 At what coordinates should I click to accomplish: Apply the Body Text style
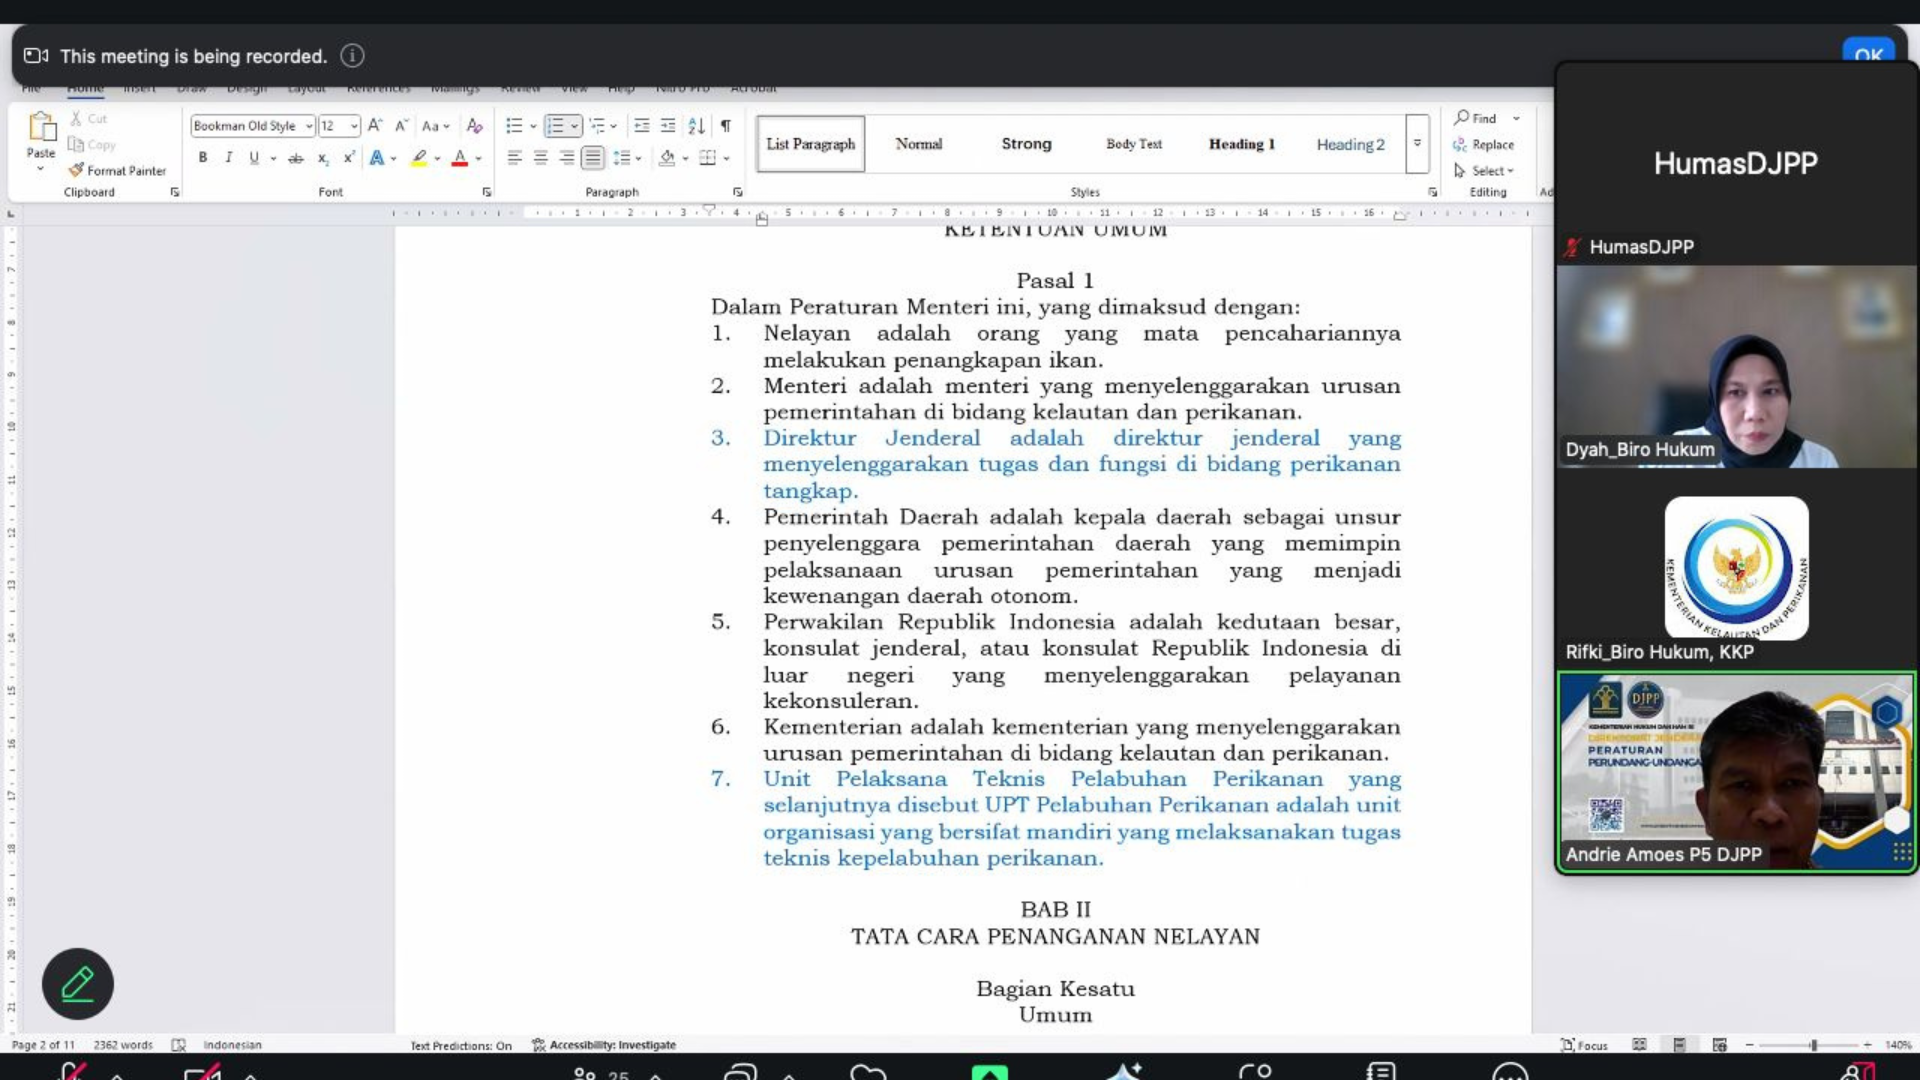coord(1134,144)
